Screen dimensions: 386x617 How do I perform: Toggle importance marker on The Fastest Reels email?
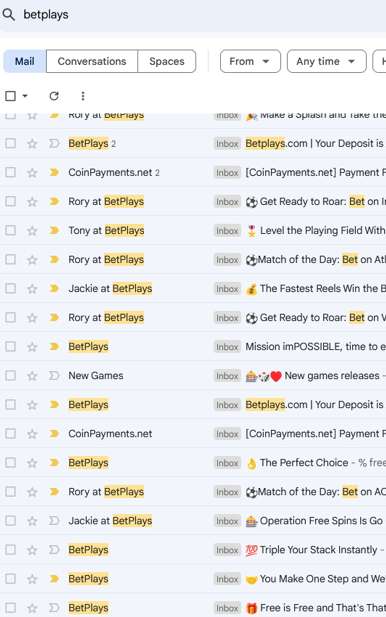click(54, 289)
